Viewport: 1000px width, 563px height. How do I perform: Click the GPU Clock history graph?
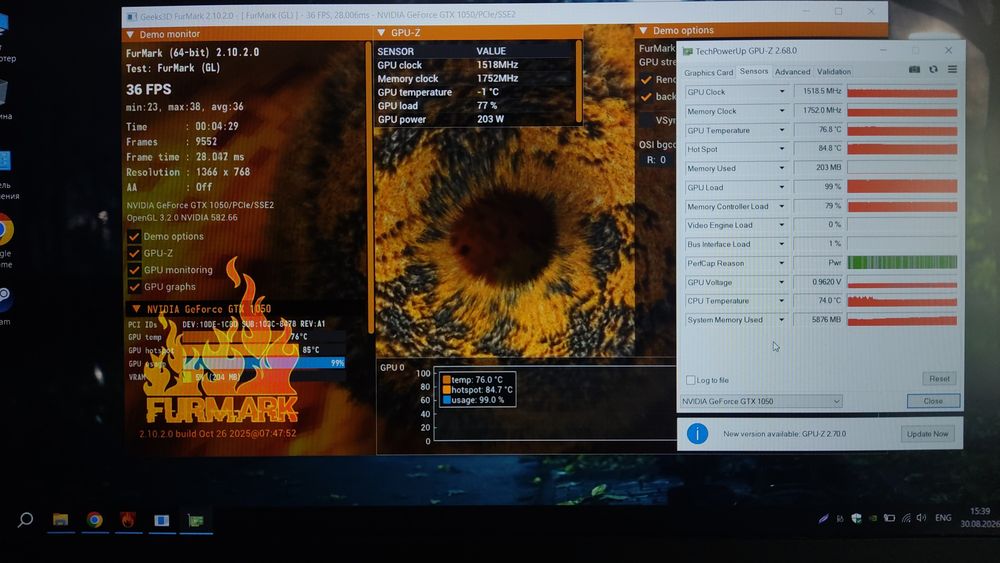pyautogui.click(x=902, y=92)
